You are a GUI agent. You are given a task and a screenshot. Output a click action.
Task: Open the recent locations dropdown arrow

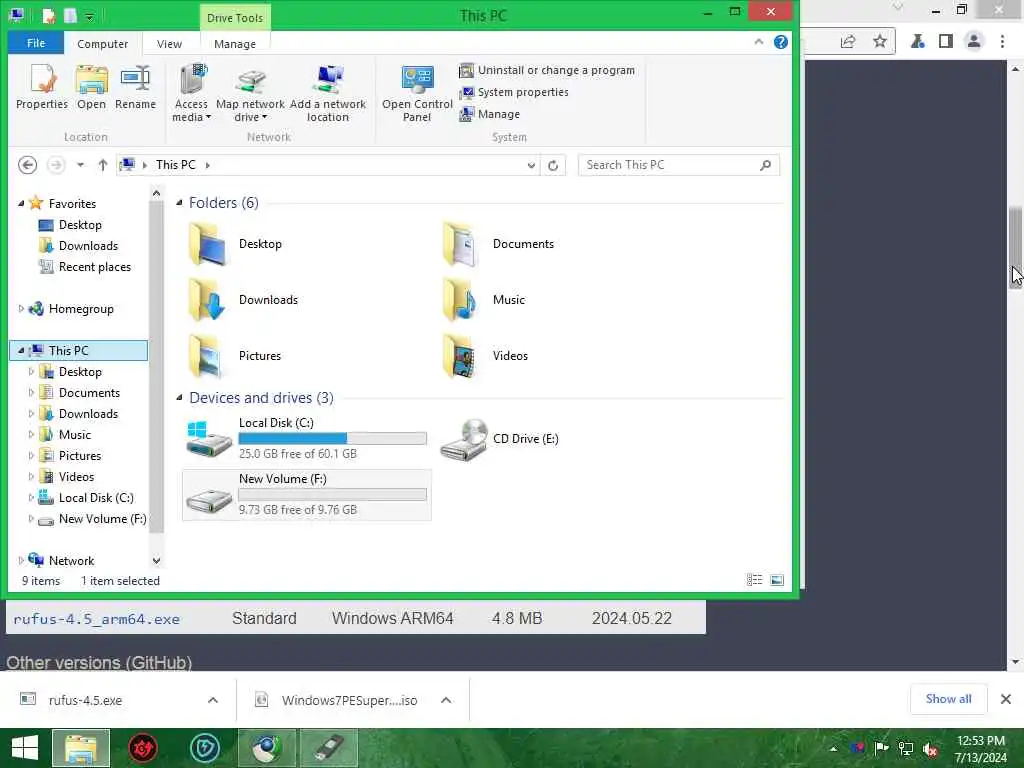pyautogui.click(x=80, y=165)
